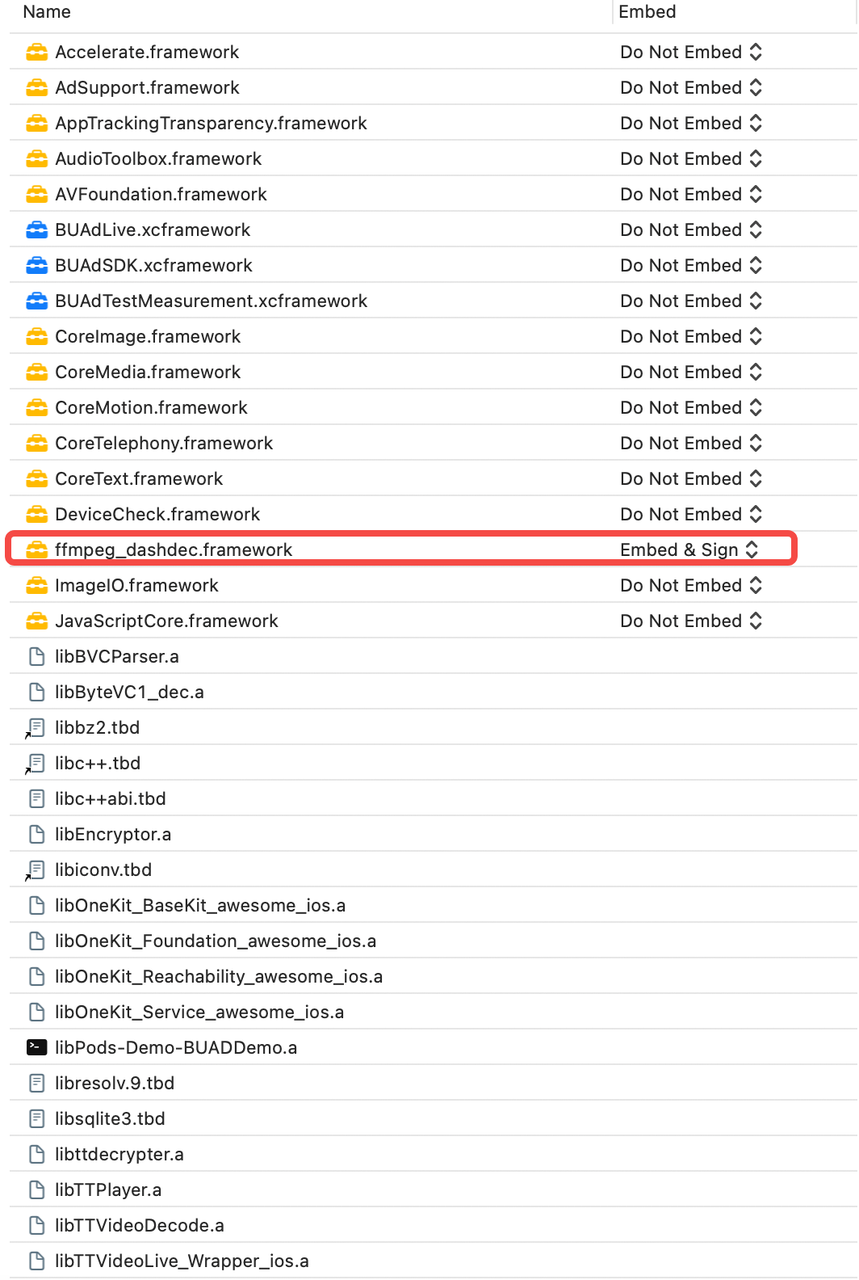Open embed dropdown for CoreTelephony.framework
This screenshot has height=1280, width=859.
pyautogui.click(x=691, y=443)
